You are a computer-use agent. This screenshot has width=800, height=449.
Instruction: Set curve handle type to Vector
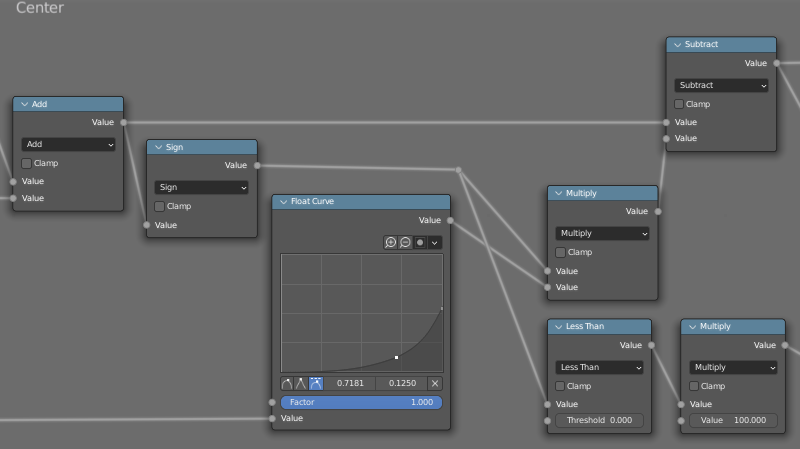302,383
